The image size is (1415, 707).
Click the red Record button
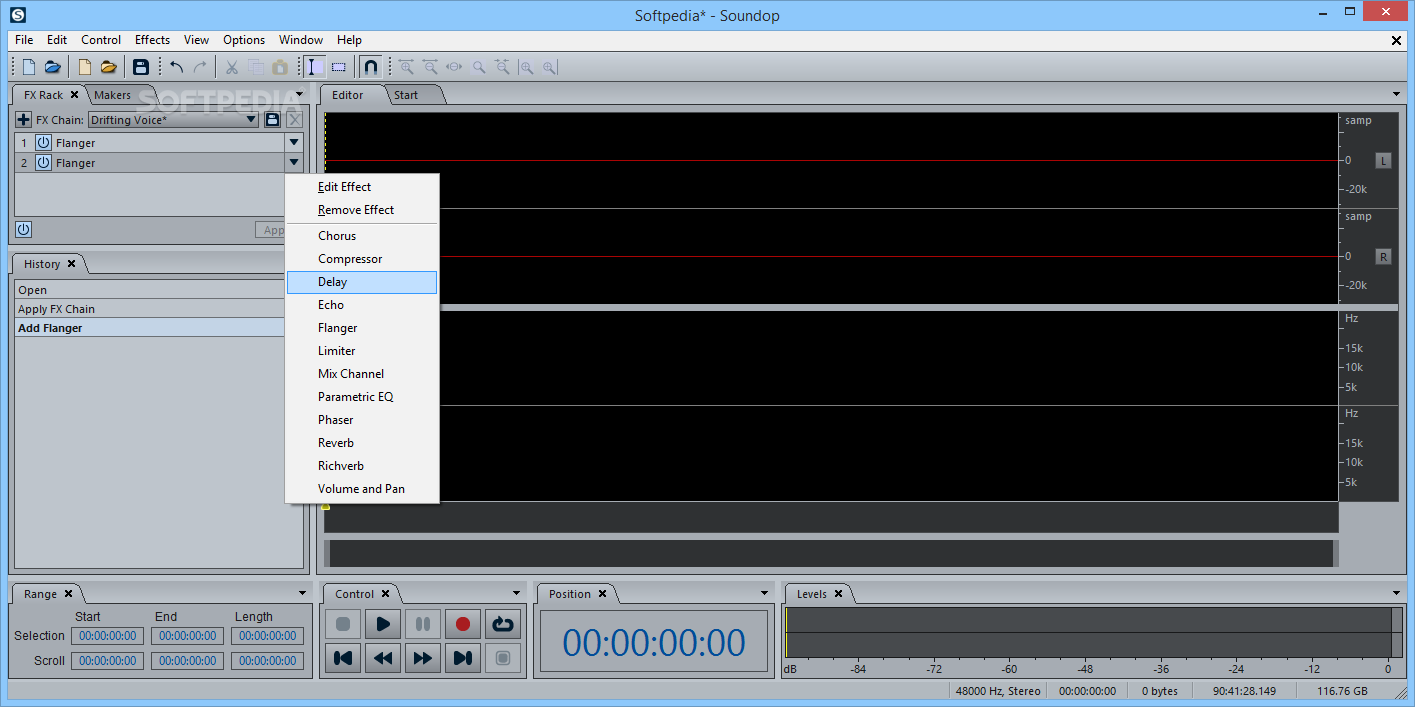coord(463,624)
